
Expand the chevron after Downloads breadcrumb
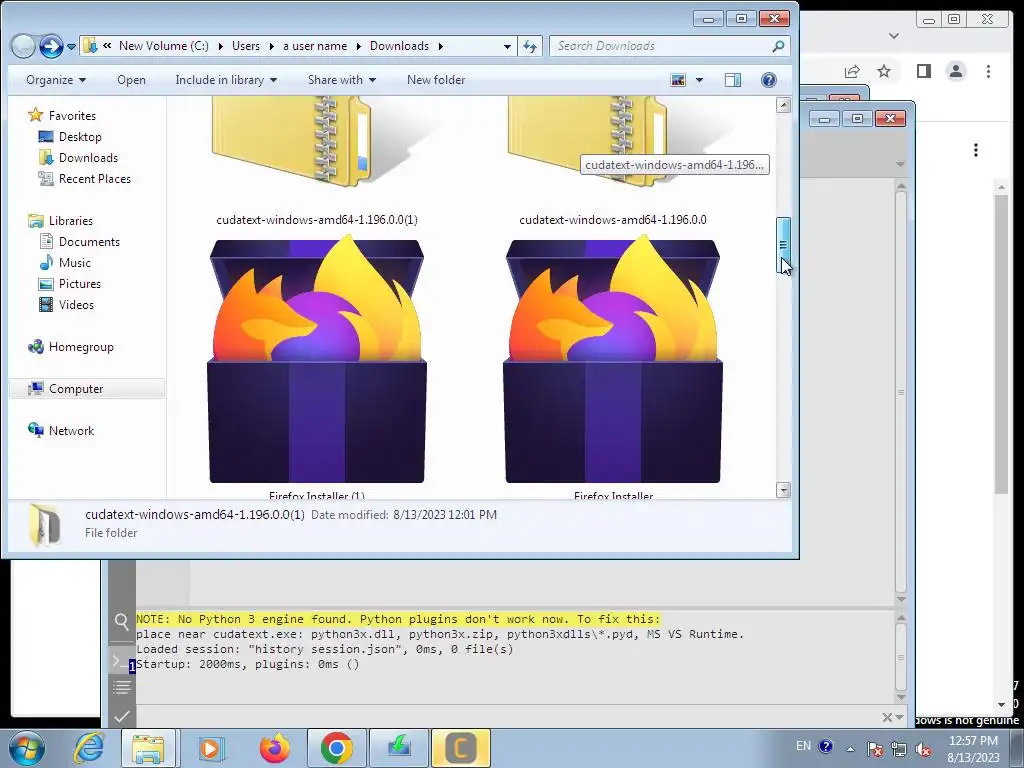[x=441, y=46]
